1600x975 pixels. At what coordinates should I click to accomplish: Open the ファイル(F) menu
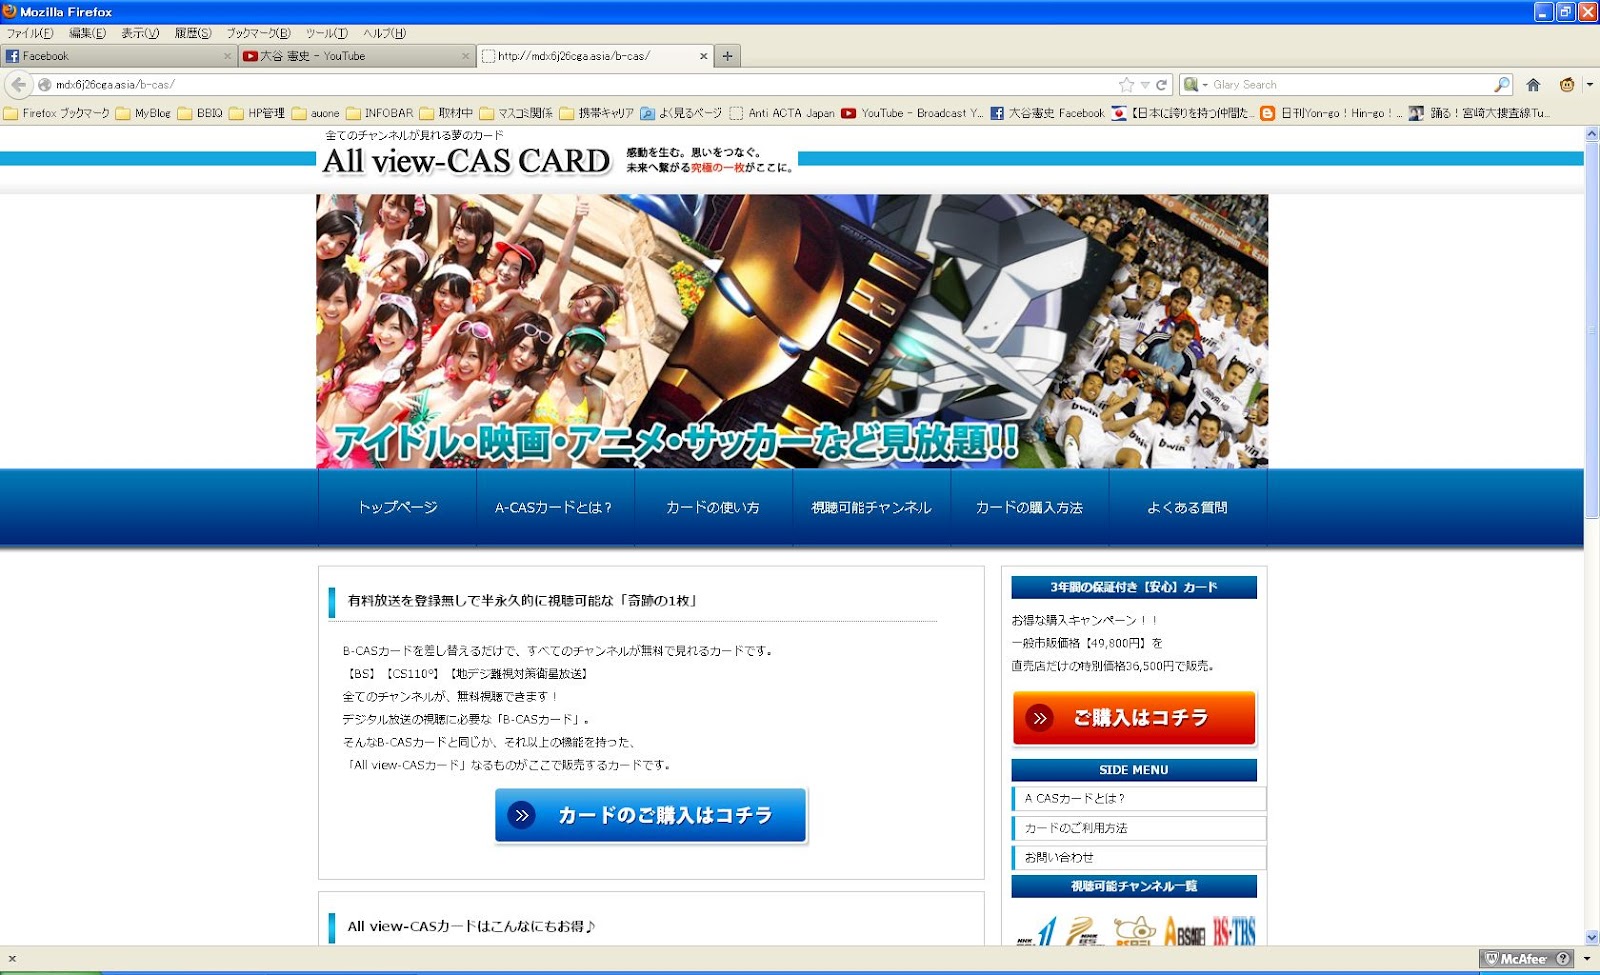(x=30, y=33)
